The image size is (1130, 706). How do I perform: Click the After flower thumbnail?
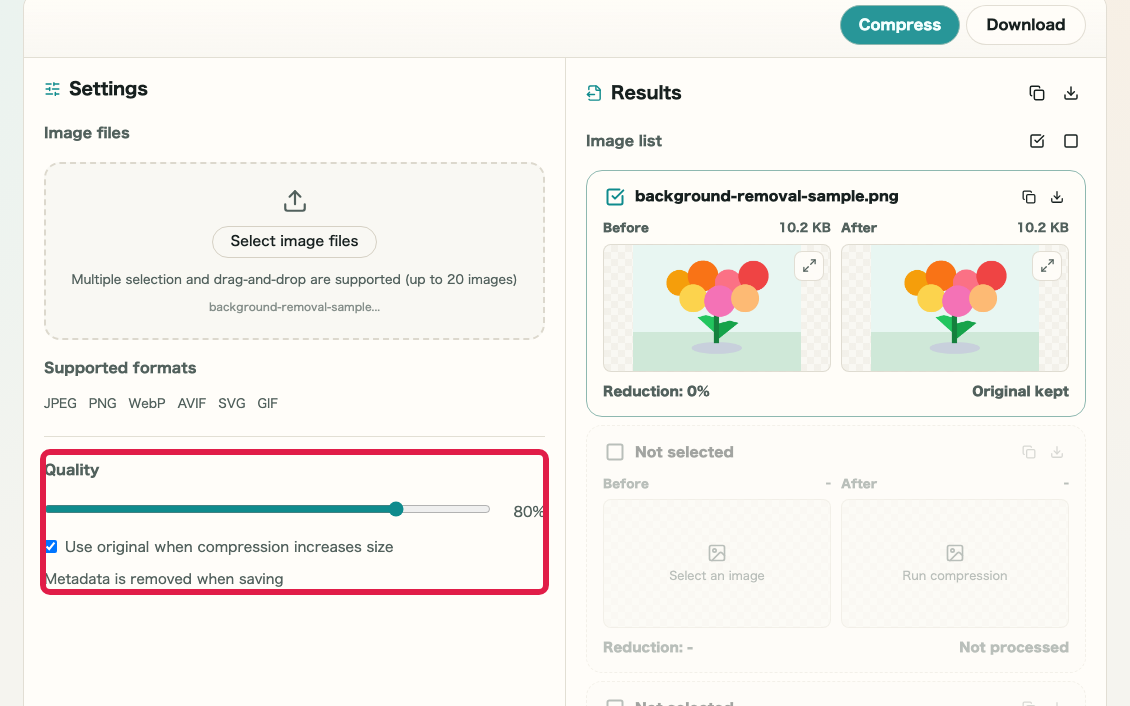point(954,308)
